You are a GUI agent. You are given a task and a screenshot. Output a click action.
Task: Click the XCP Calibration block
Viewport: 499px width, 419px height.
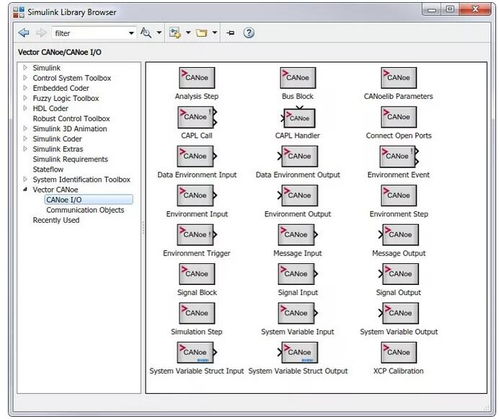click(x=399, y=352)
